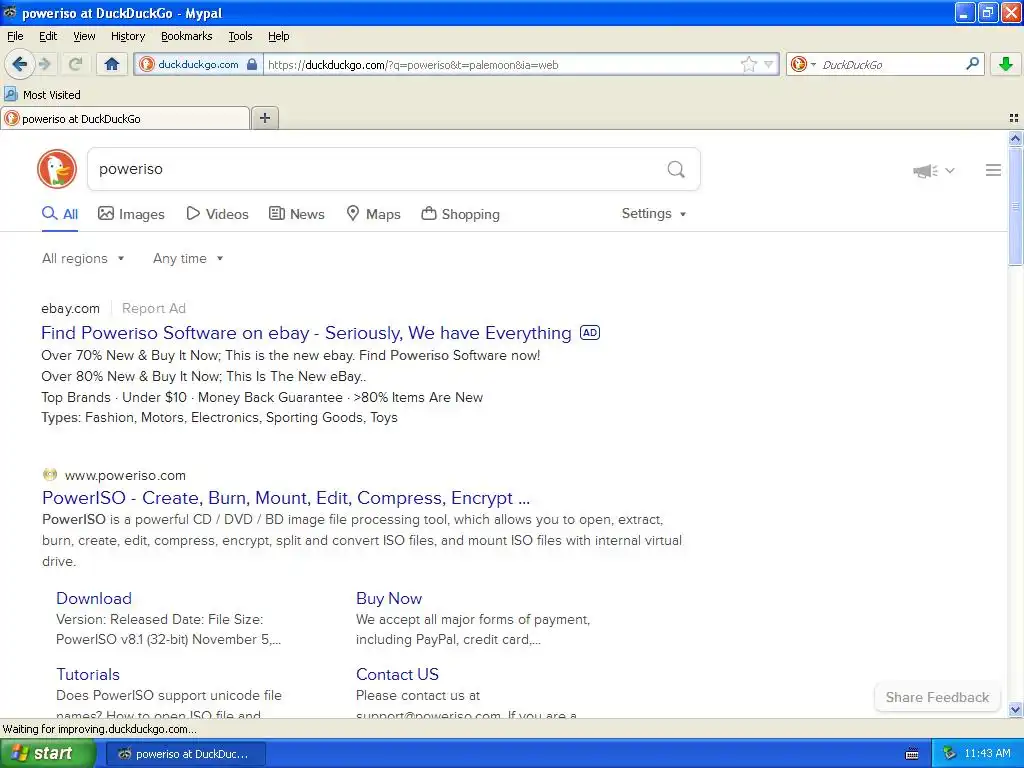Click the tray icon beside the clock
Viewport: 1024px width, 768px height.
pyautogui.click(x=950, y=754)
